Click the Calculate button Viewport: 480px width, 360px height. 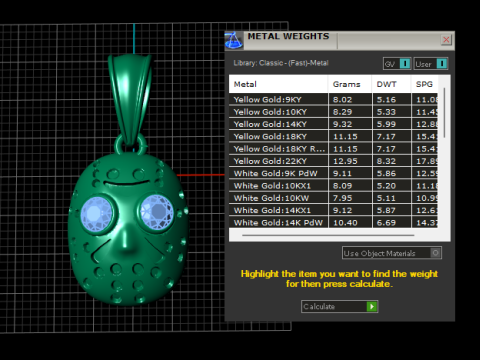pos(339,306)
